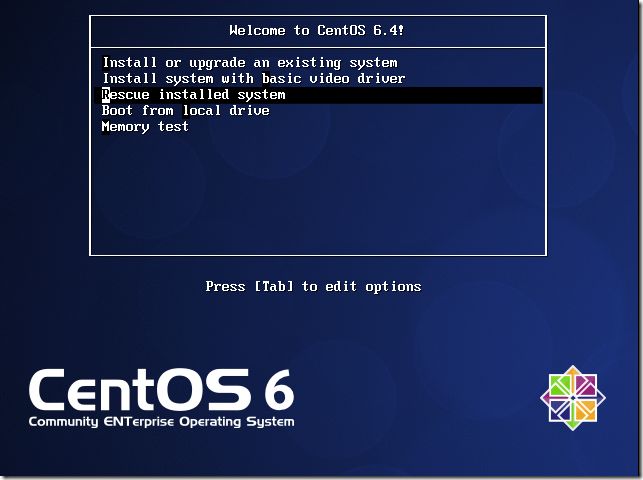Start the Memory test entry
Image resolution: width=643 pixels, height=480 pixels.
(145, 127)
